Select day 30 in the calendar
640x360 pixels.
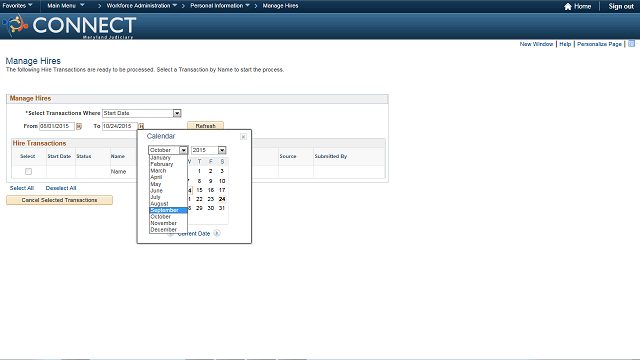click(x=211, y=208)
